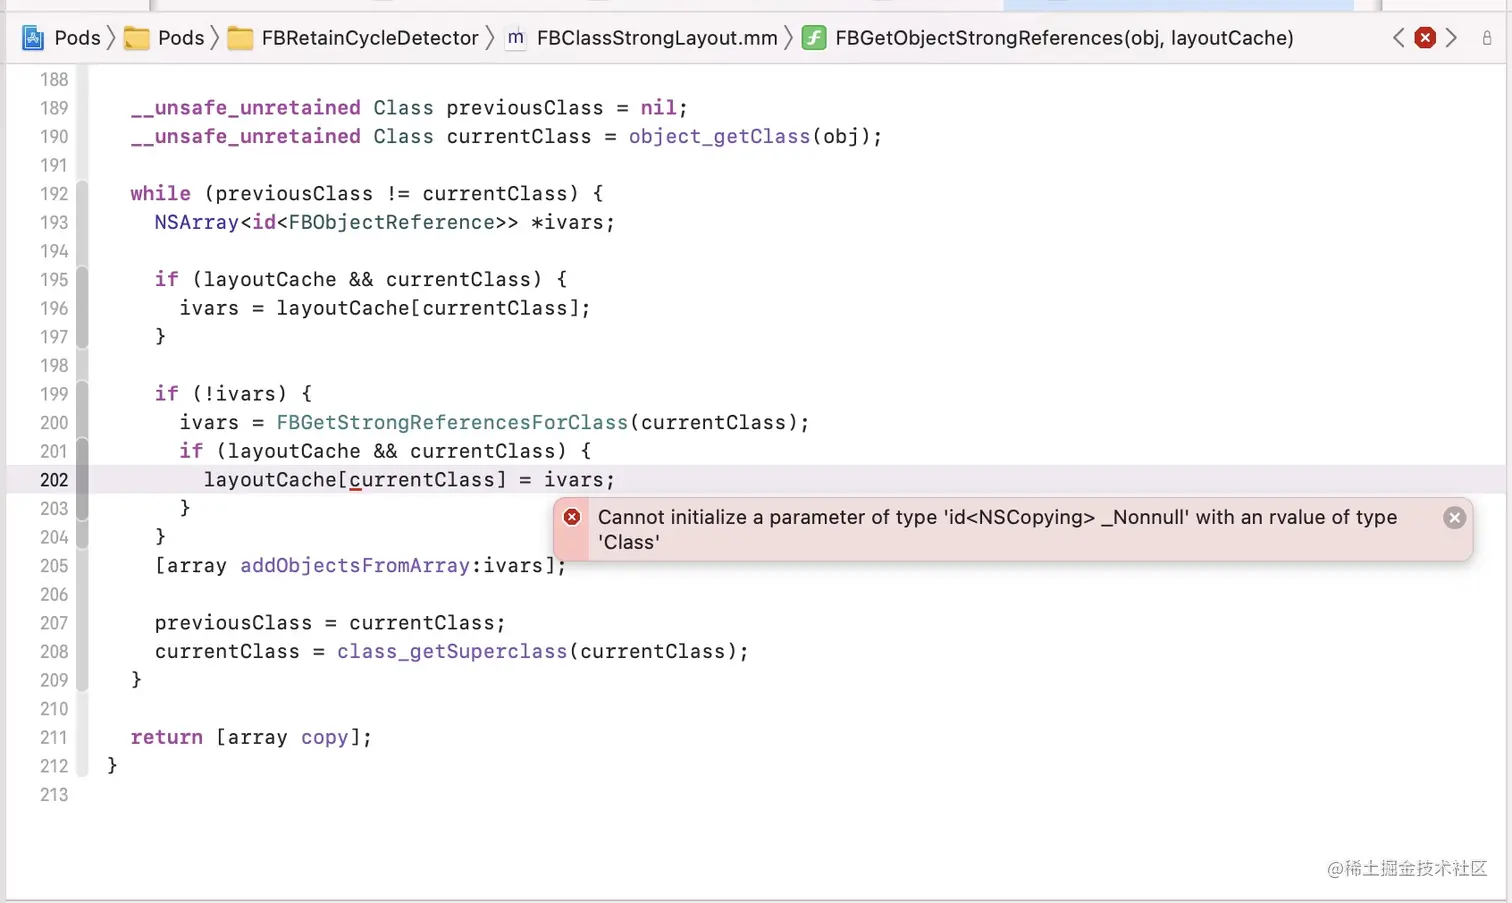Expand the chevron after FBClassStrongLayout.mm

[x=789, y=37]
